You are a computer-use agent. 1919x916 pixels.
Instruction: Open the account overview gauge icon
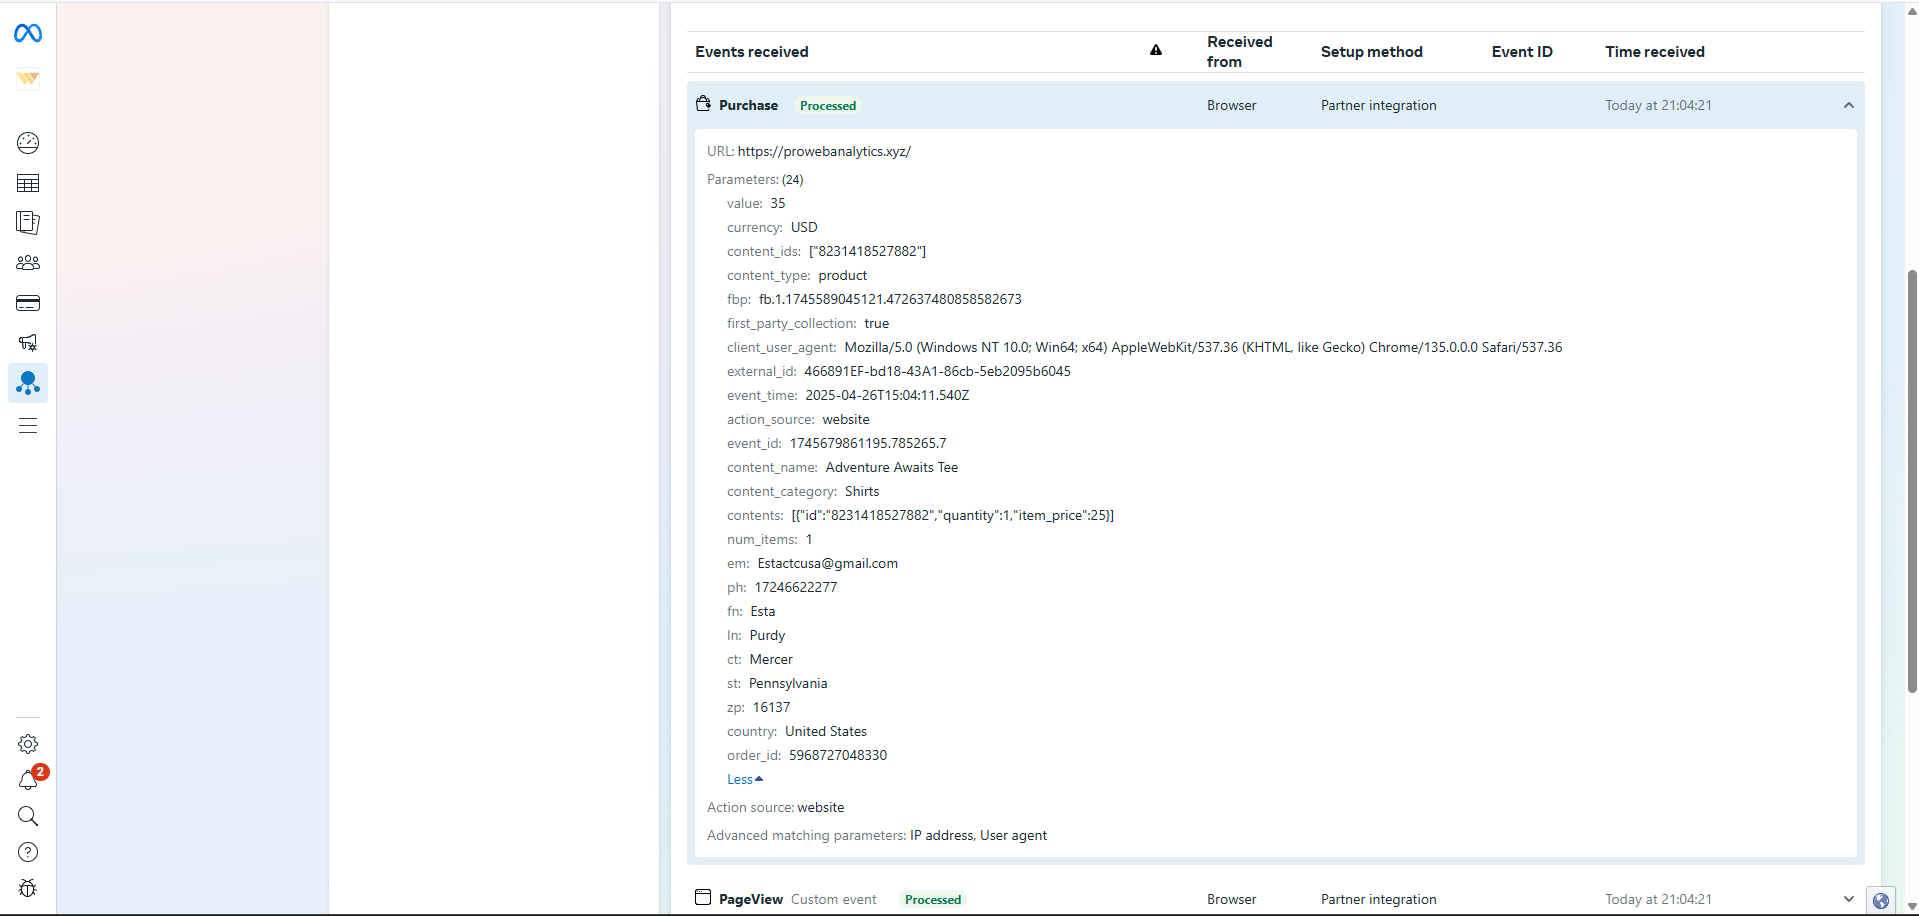(28, 143)
